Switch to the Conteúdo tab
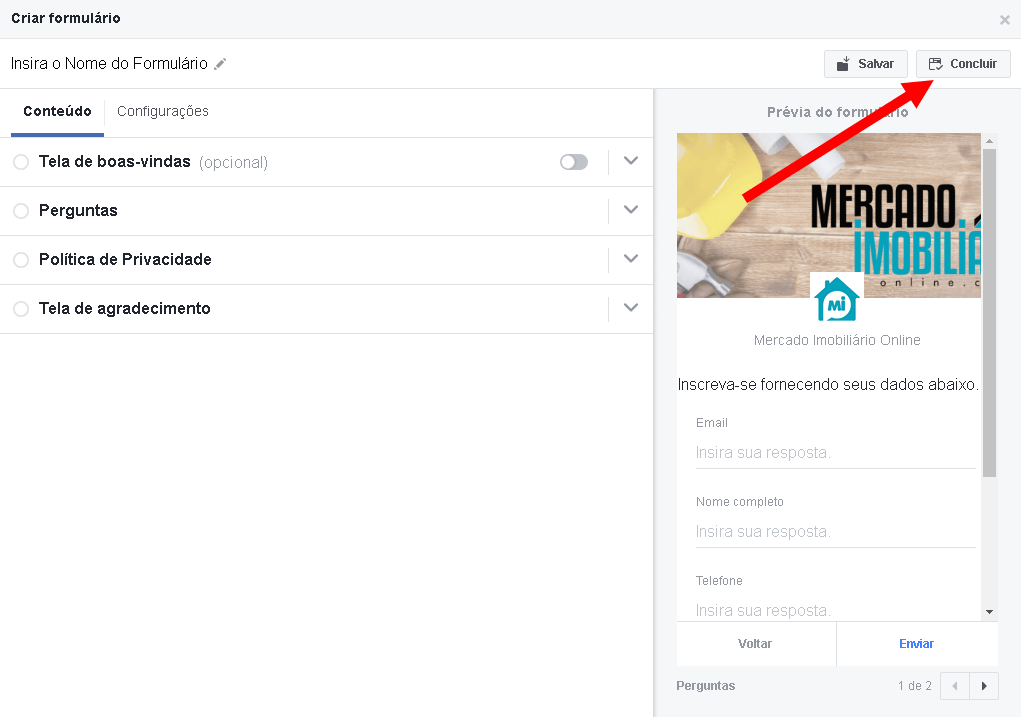Viewport: 1021px width, 717px height. (x=57, y=111)
